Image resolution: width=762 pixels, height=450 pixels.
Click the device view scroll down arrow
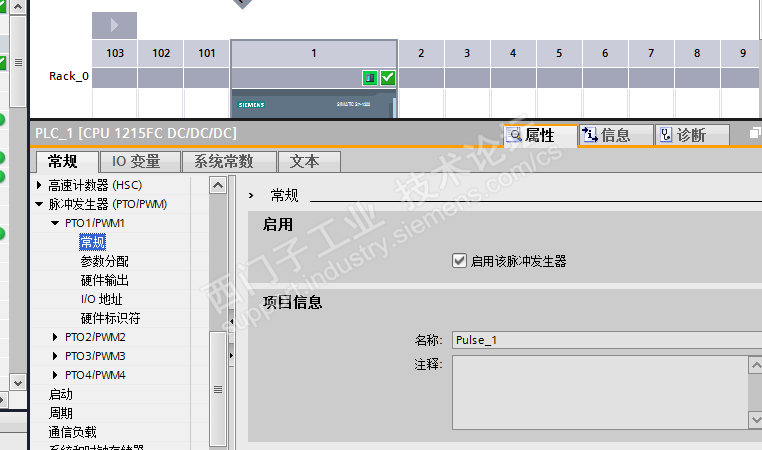pyautogui.click(x=18, y=383)
